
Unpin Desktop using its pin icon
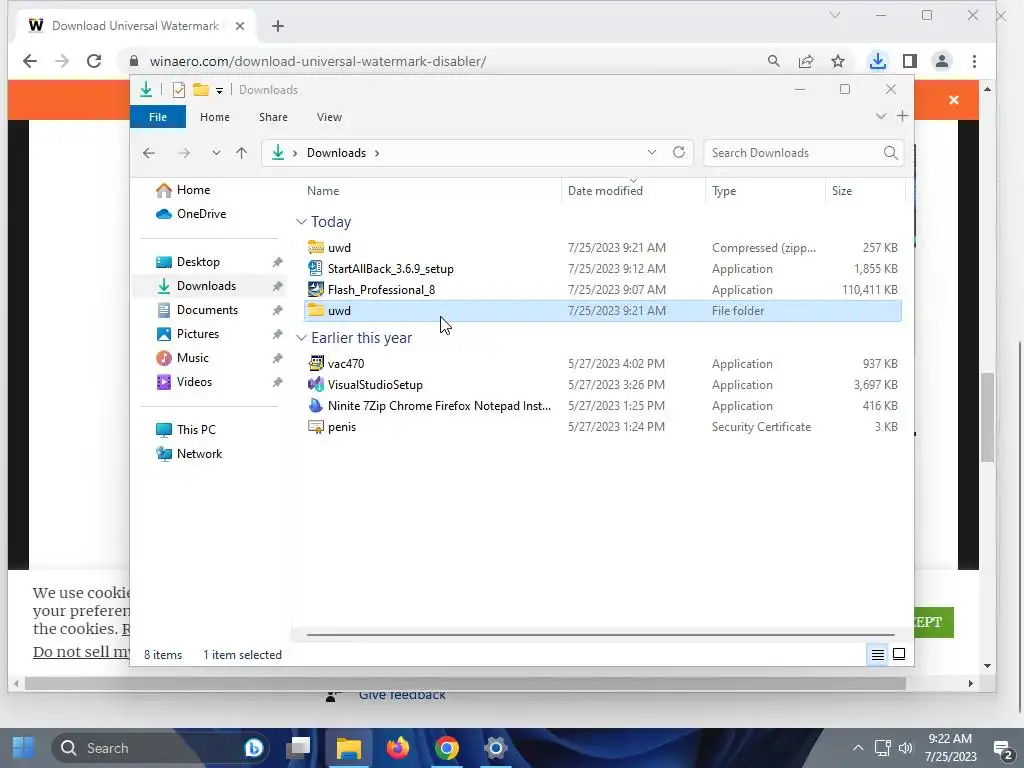click(x=278, y=262)
